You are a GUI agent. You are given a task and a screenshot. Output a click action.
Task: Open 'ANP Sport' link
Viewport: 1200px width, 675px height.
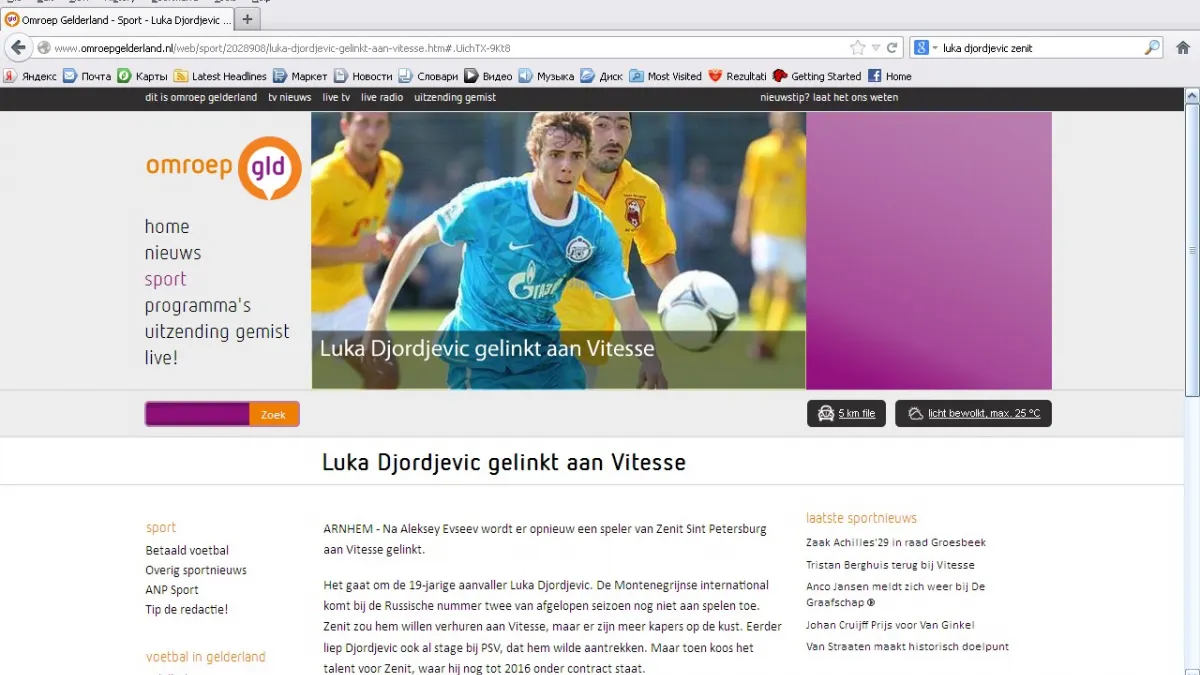coord(172,590)
